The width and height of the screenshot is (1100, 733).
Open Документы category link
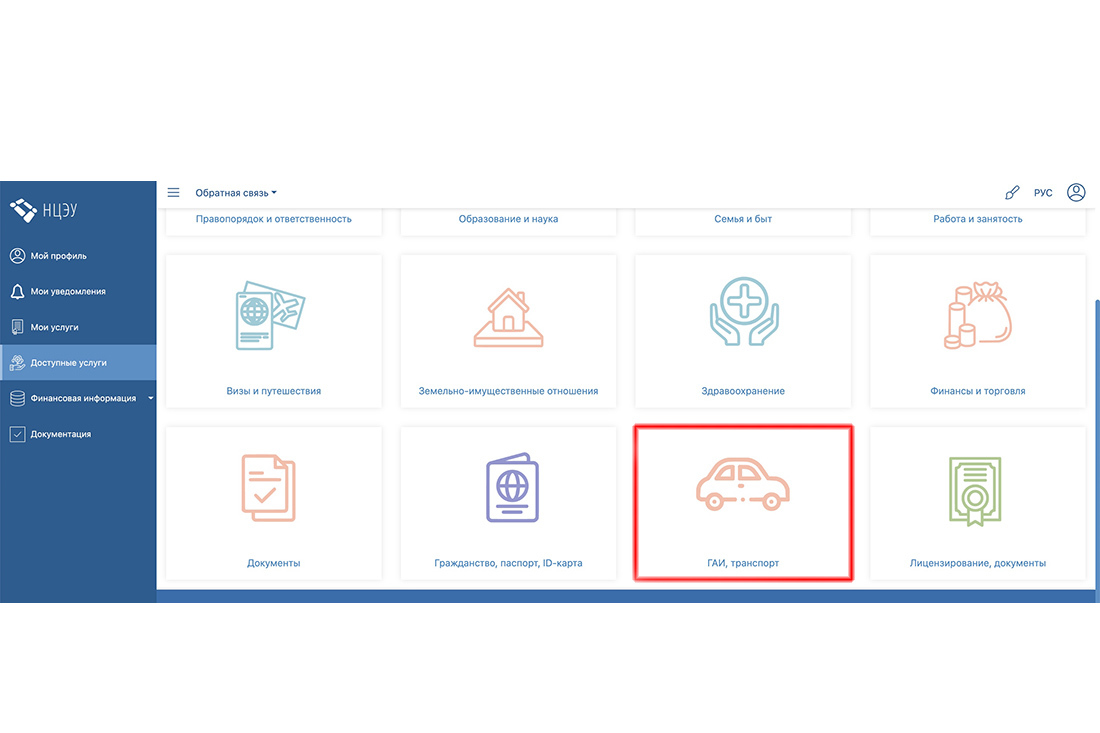tap(274, 563)
